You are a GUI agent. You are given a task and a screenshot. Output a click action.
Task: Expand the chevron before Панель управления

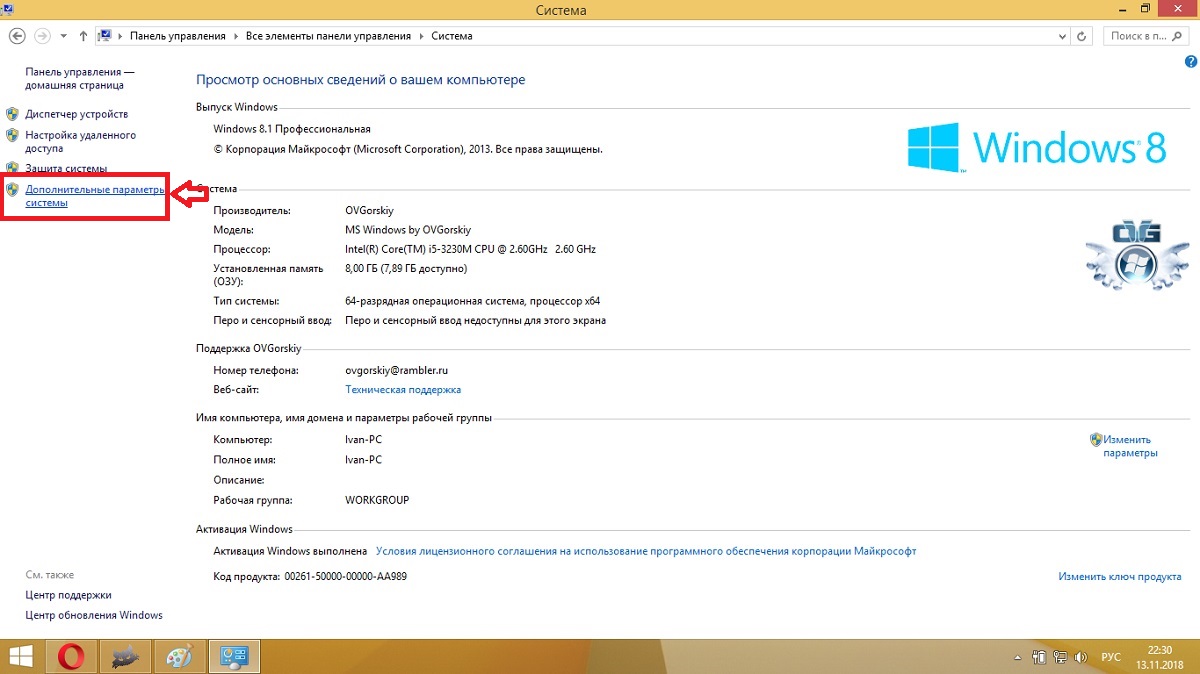(120, 36)
